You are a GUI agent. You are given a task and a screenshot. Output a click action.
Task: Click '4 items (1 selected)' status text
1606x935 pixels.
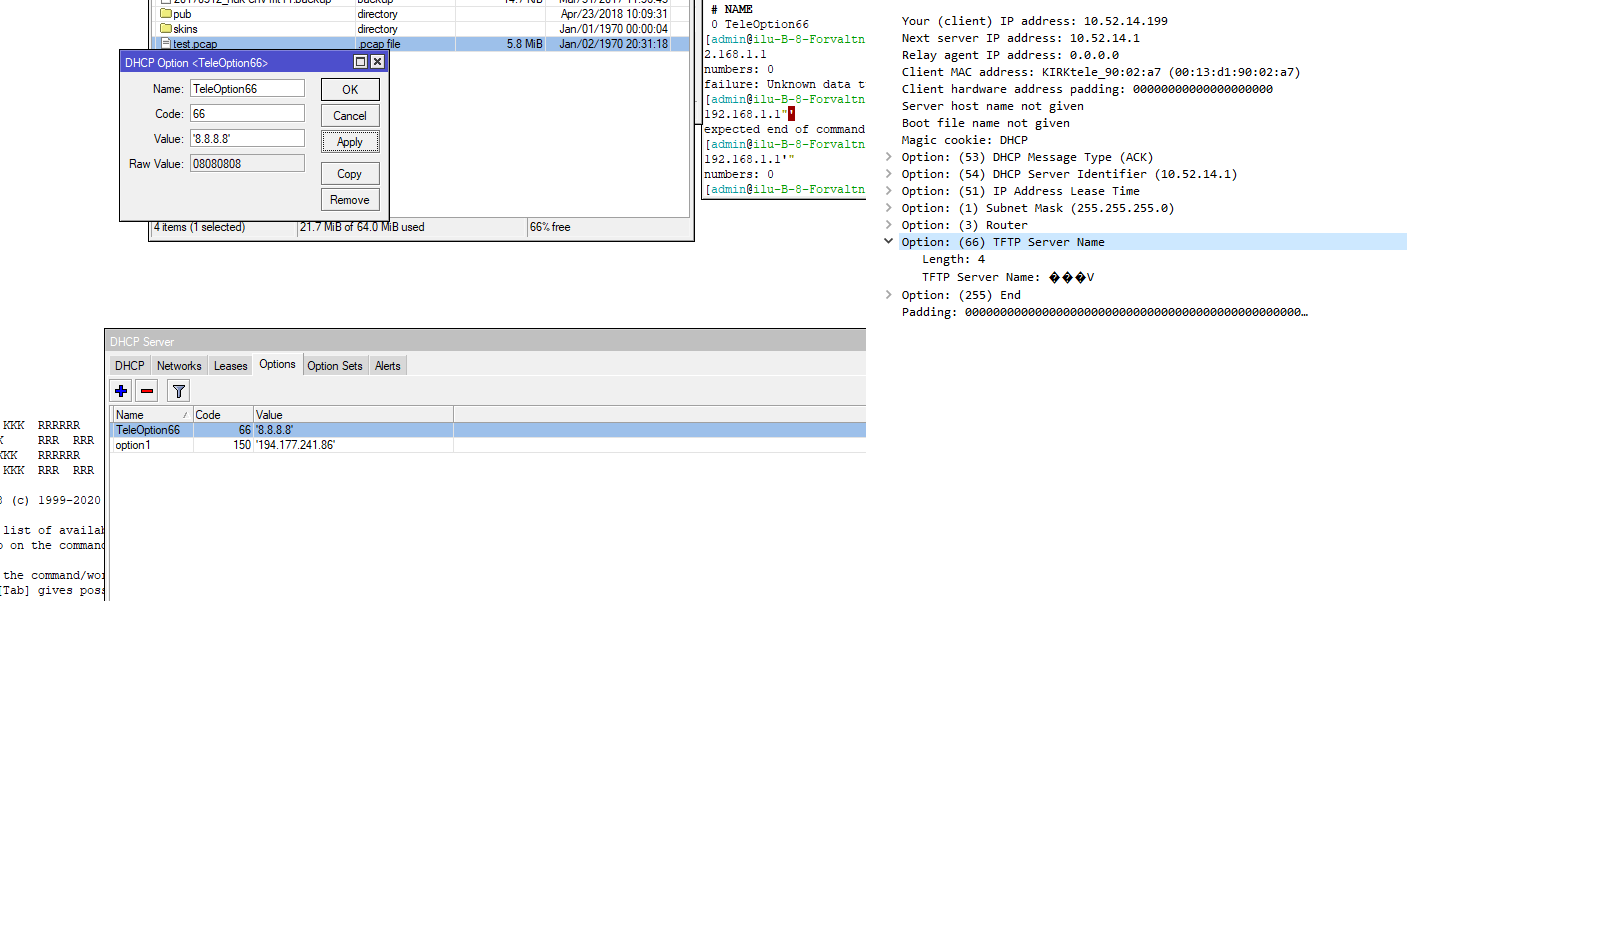coord(200,228)
